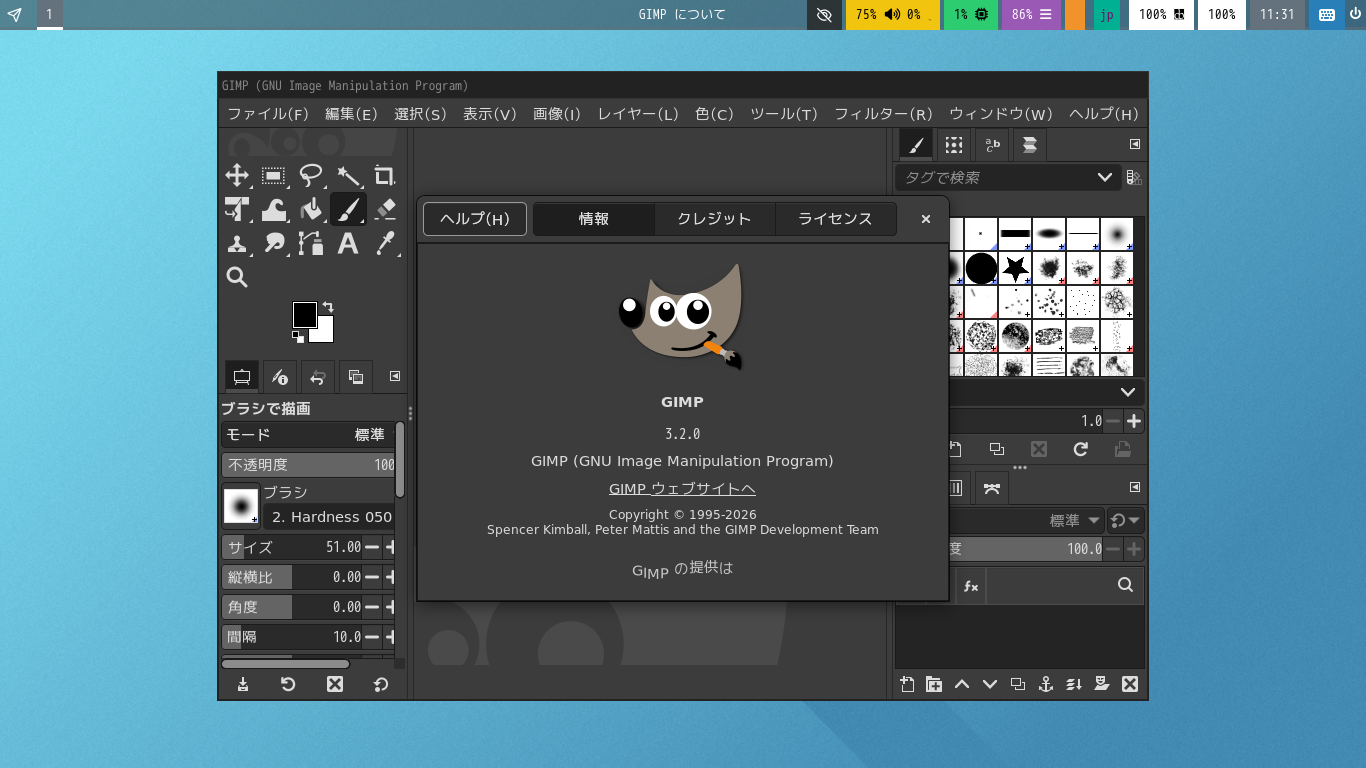Switch to the クレジット tab
The height and width of the screenshot is (768, 1366).
pos(714,219)
